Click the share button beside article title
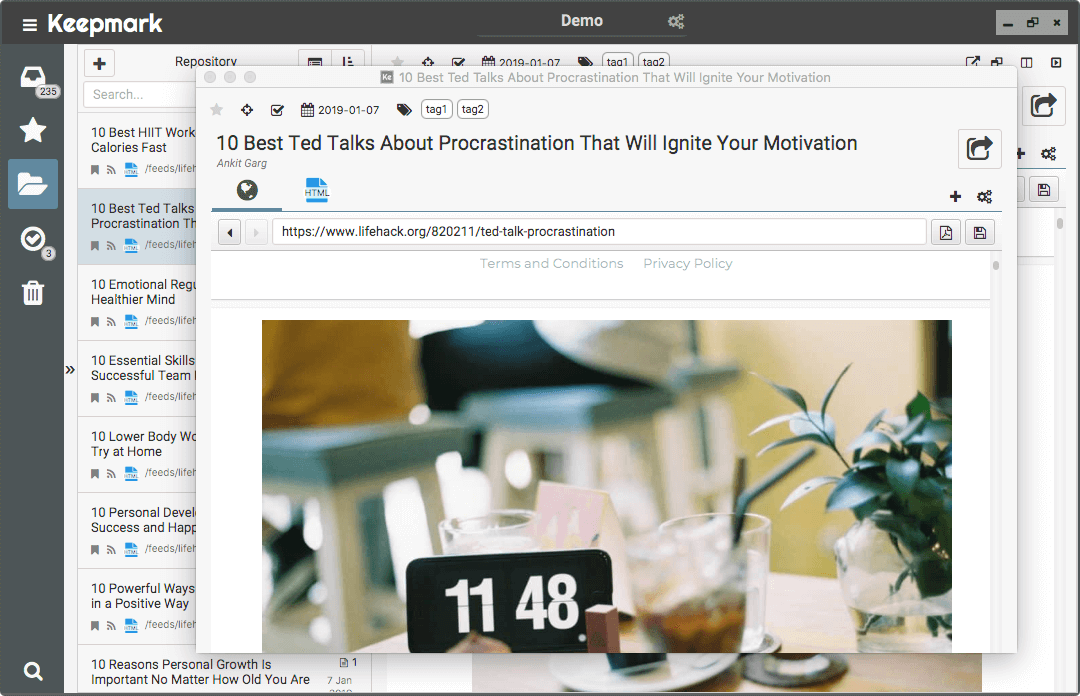1080x696 pixels. click(979, 149)
